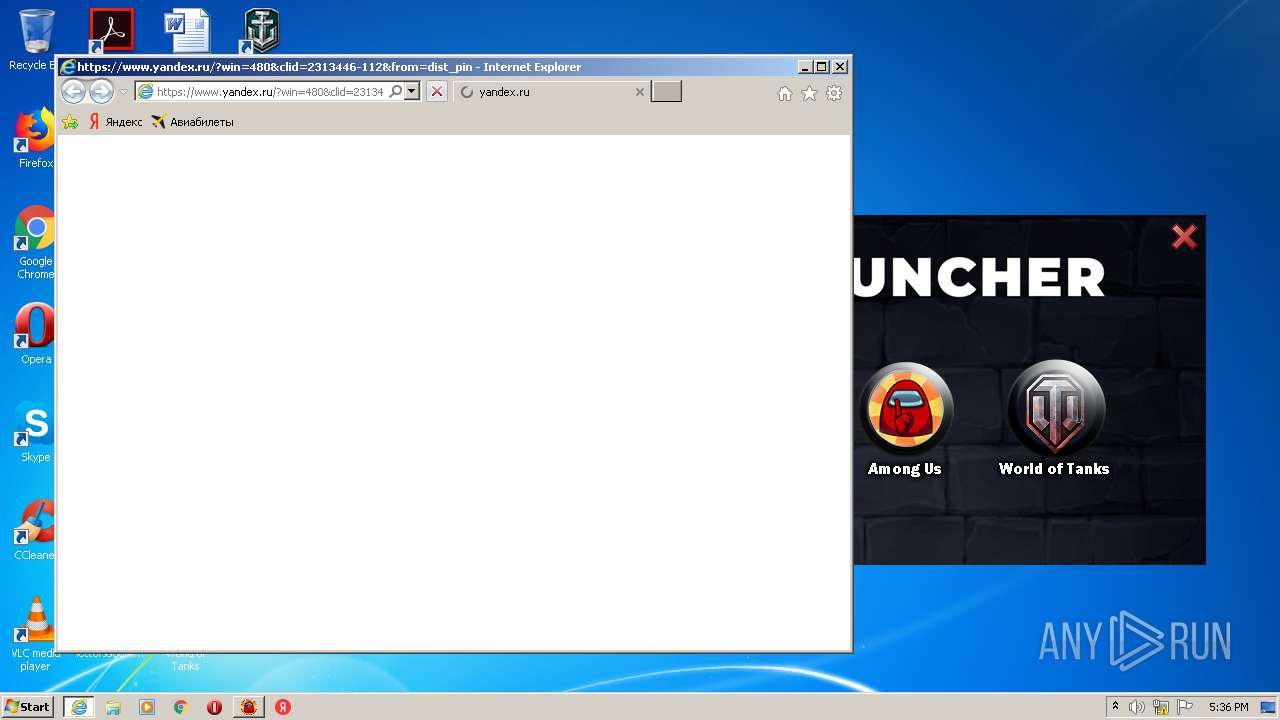Viewport: 1280px width, 720px height.
Task: Open World of Warships desktop shortcut
Action: pos(262,30)
